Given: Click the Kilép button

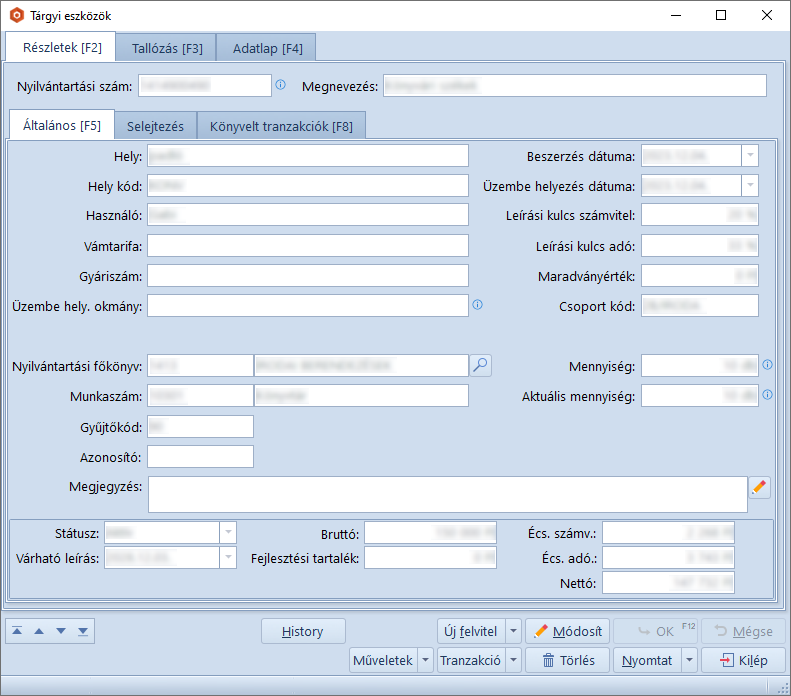Looking at the screenshot, I should [x=743, y=660].
